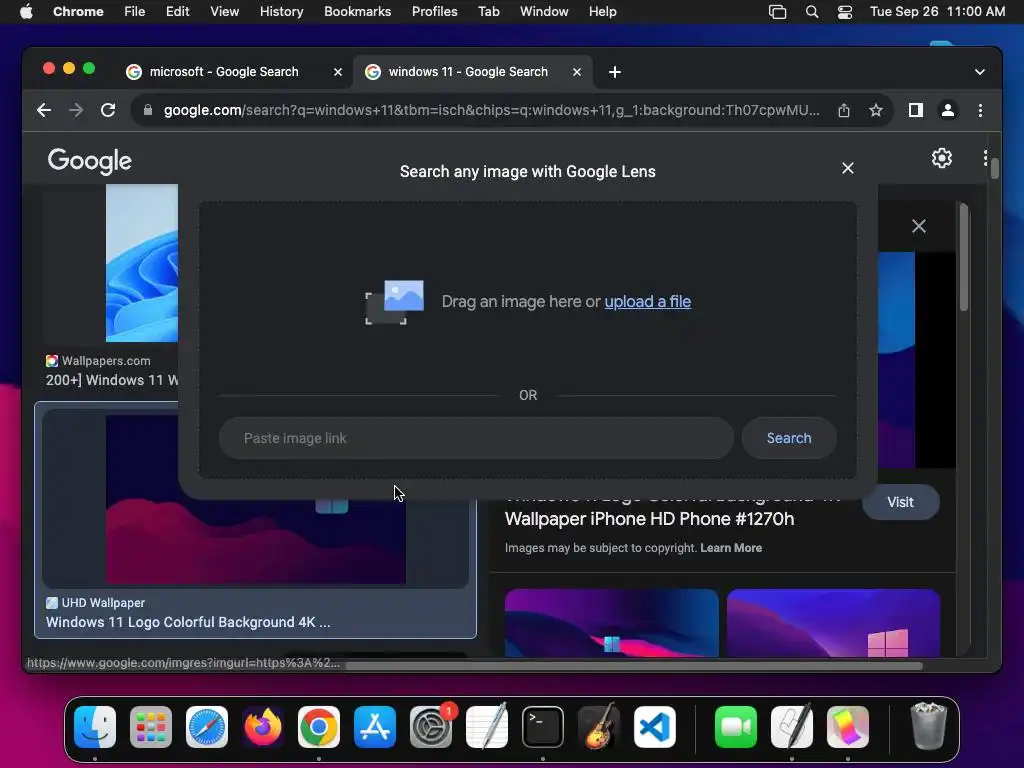The image size is (1024, 768).
Task: Click the screen mirroring menu bar icon
Action: [777, 12]
